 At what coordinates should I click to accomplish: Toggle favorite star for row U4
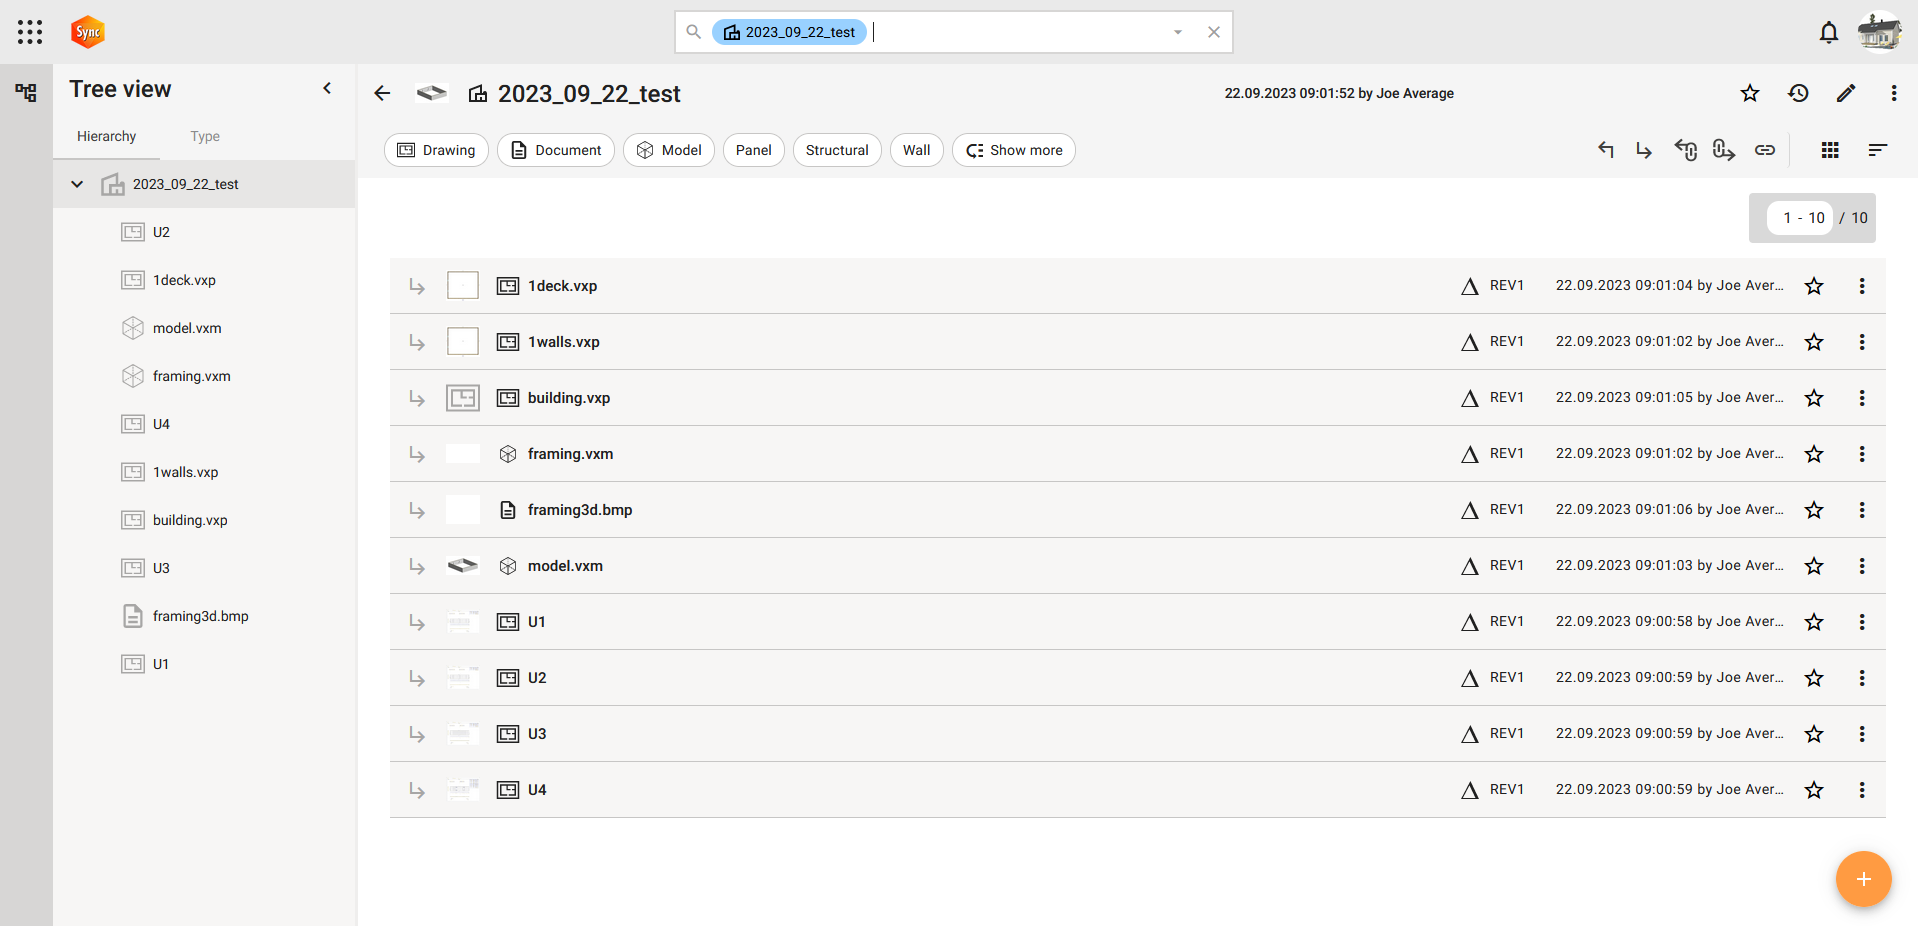(1814, 790)
